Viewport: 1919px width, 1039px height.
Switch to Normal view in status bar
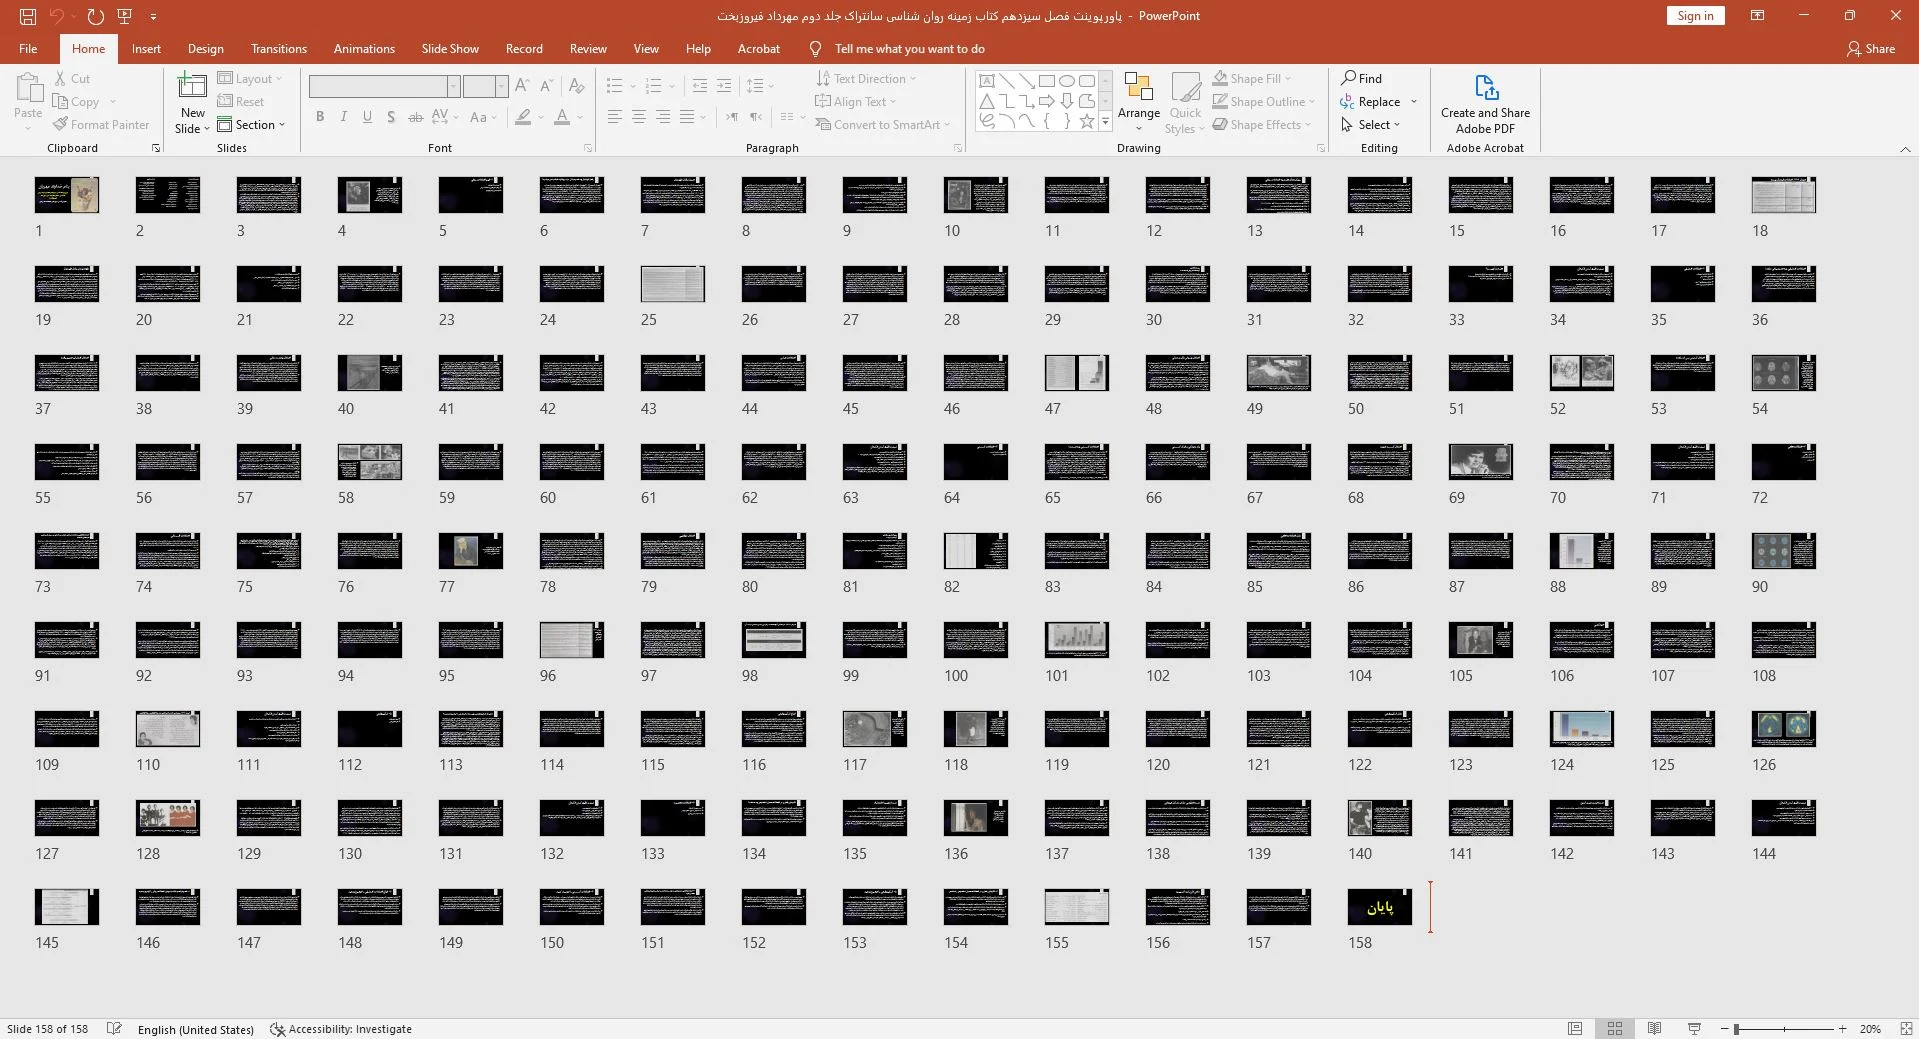tap(1575, 1028)
